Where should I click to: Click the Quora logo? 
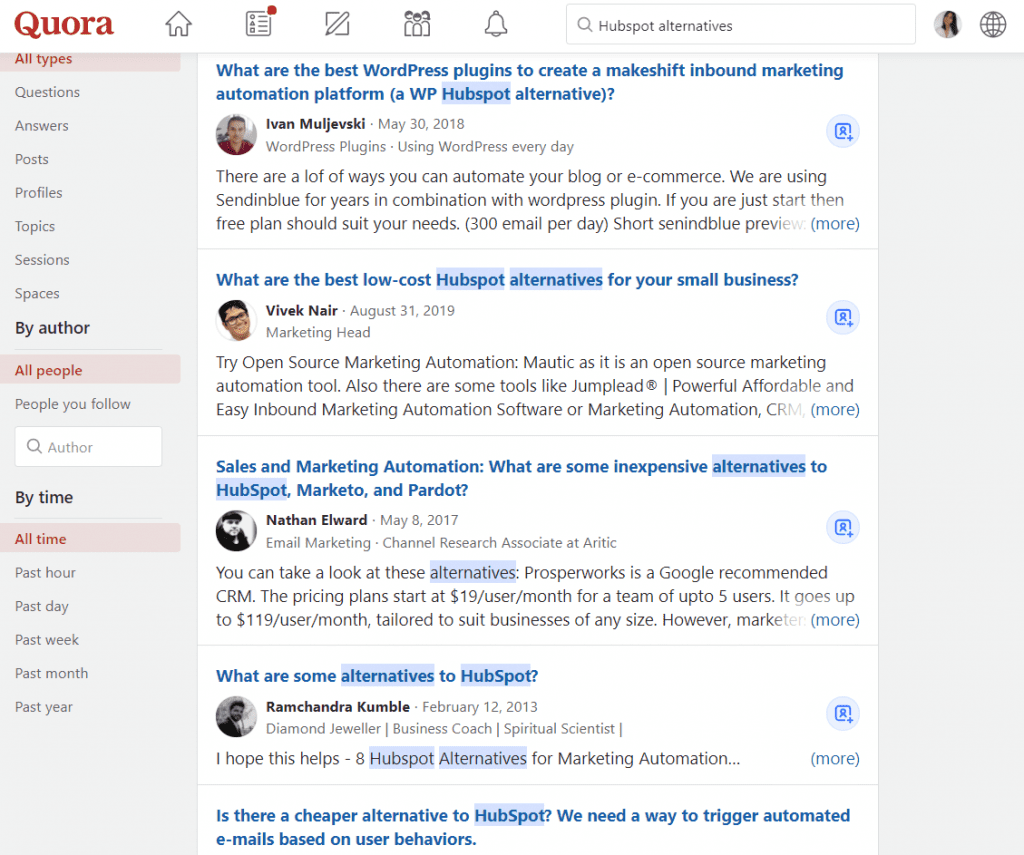pyautogui.click(x=64, y=24)
